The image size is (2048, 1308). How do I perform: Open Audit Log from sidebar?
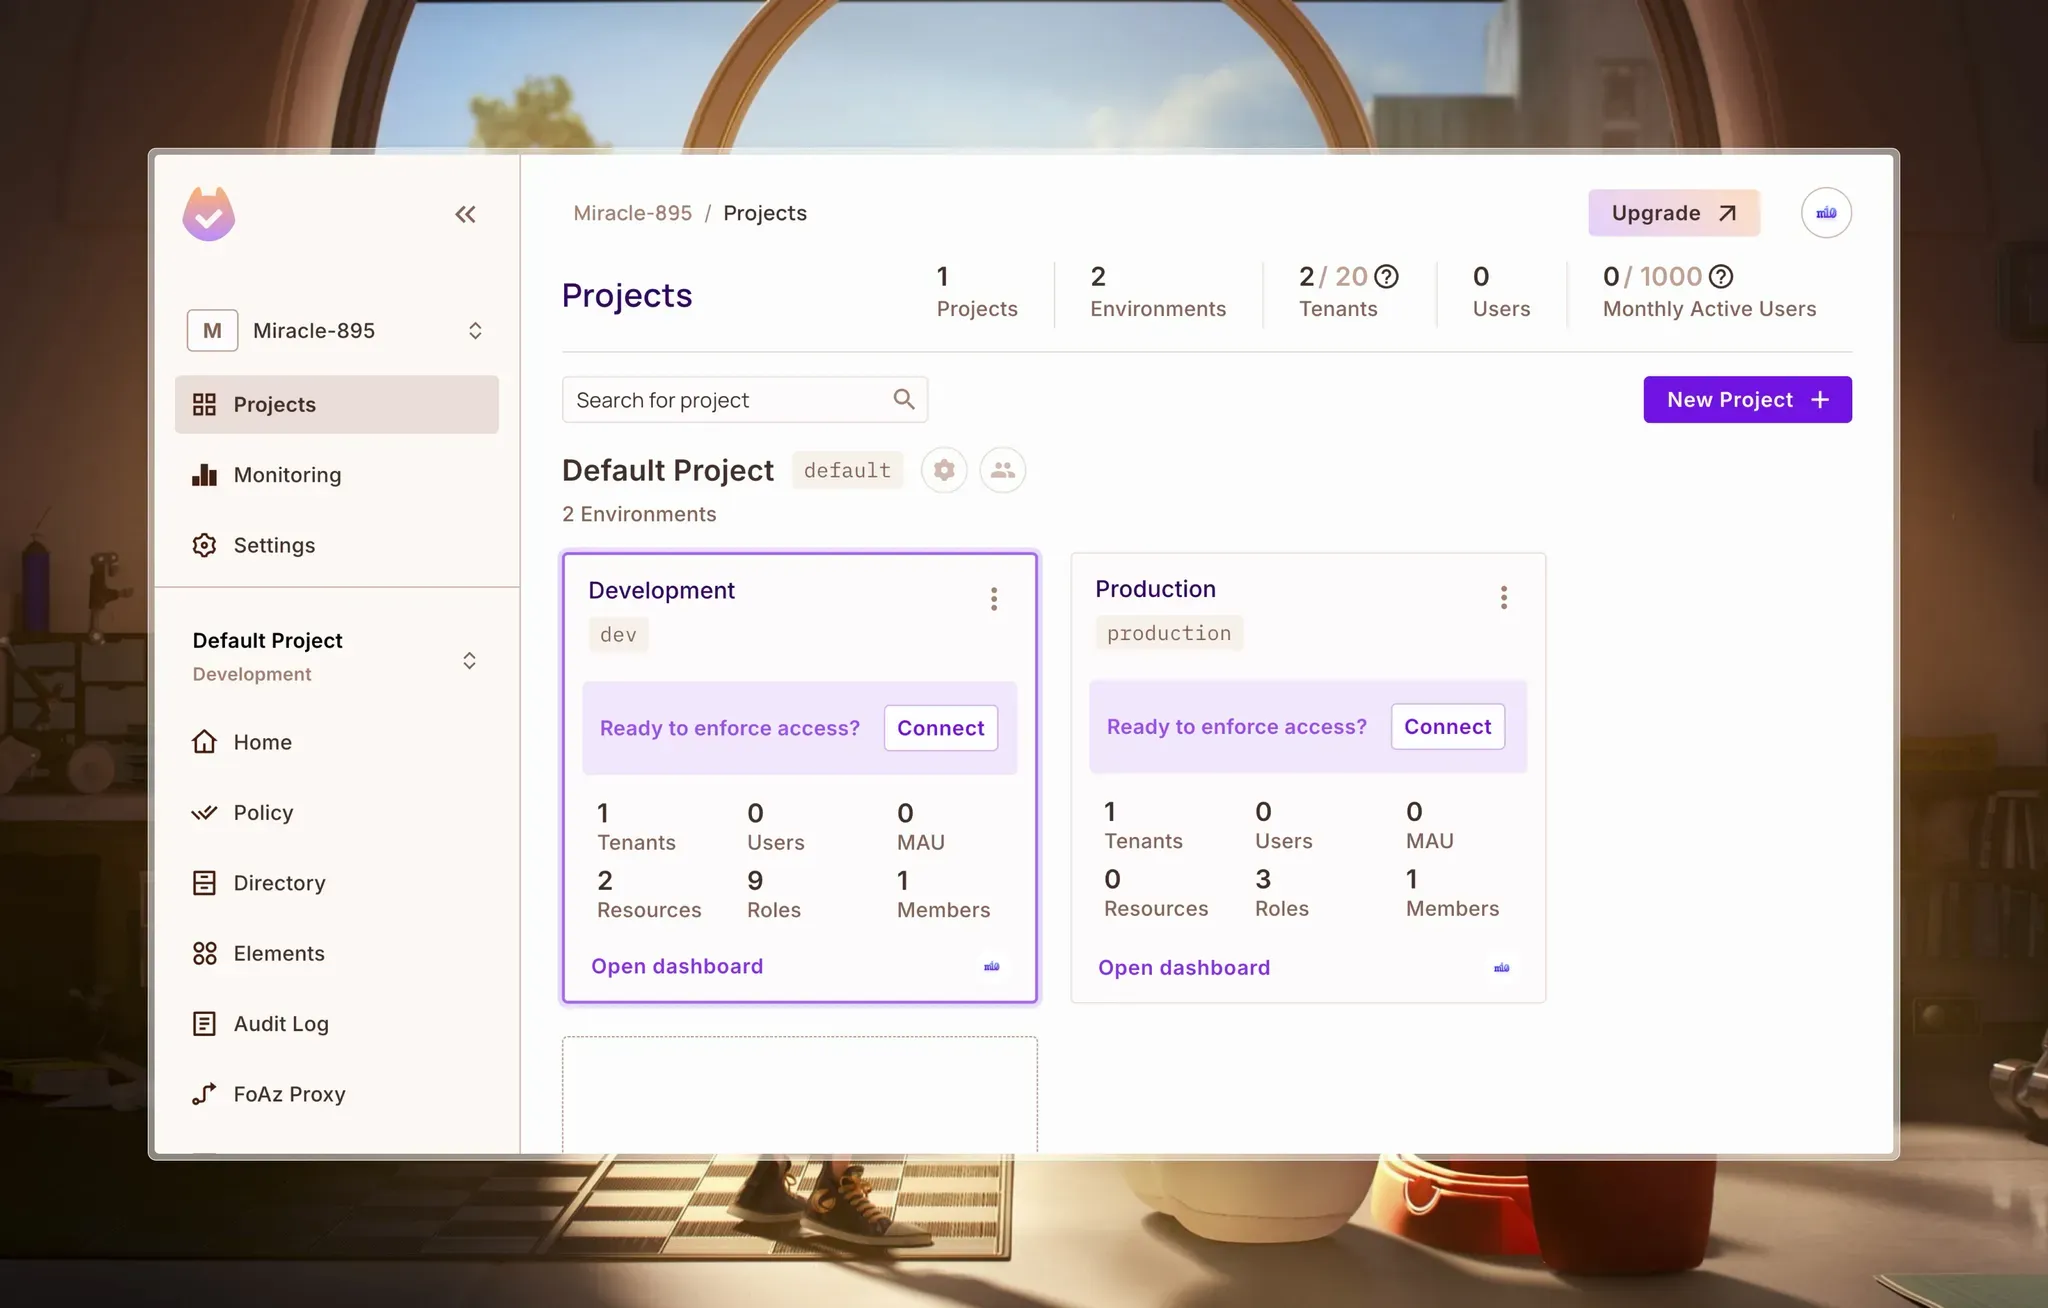(x=281, y=1023)
